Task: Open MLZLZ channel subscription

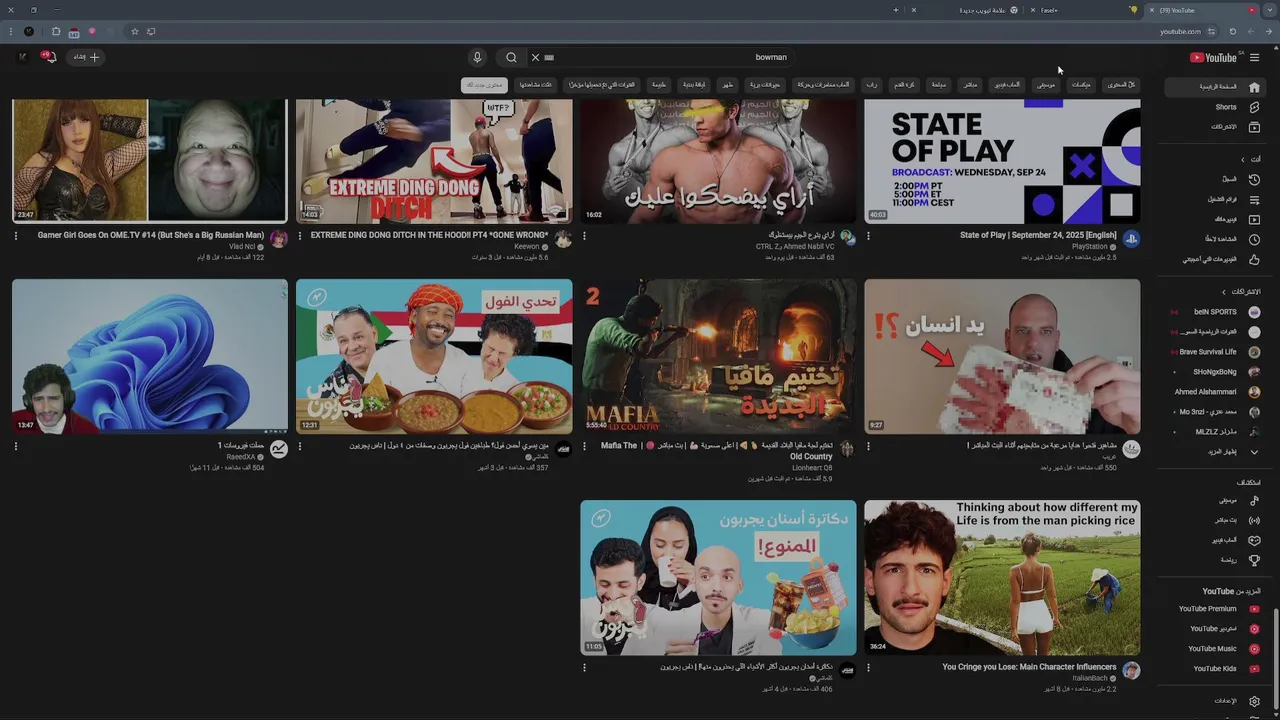Action: coord(1215,432)
